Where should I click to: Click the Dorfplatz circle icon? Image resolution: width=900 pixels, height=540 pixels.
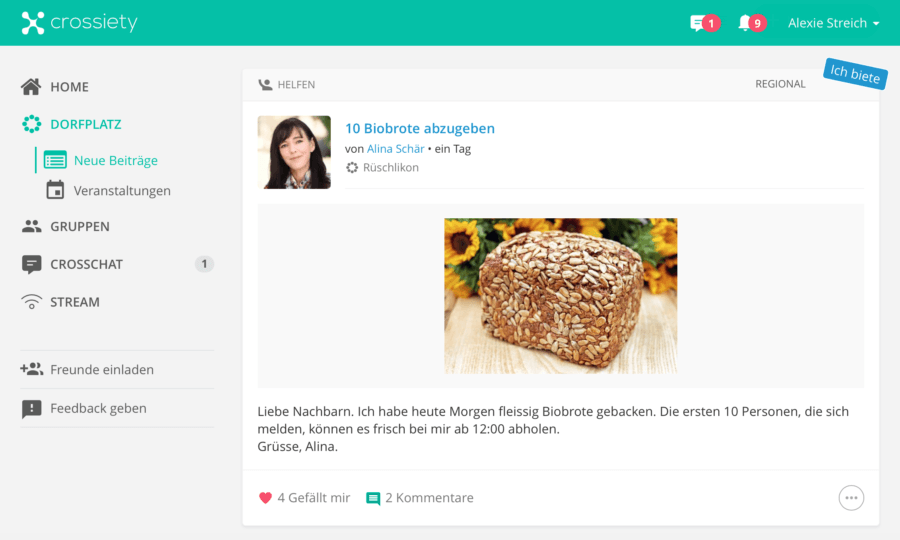point(32,124)
